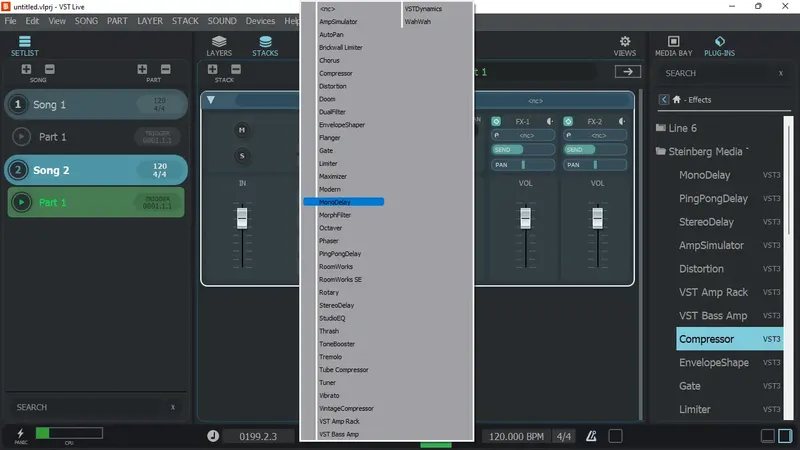800x450 pixels.
Task: Open the Edit menu
Action: (x=32, y=21)
